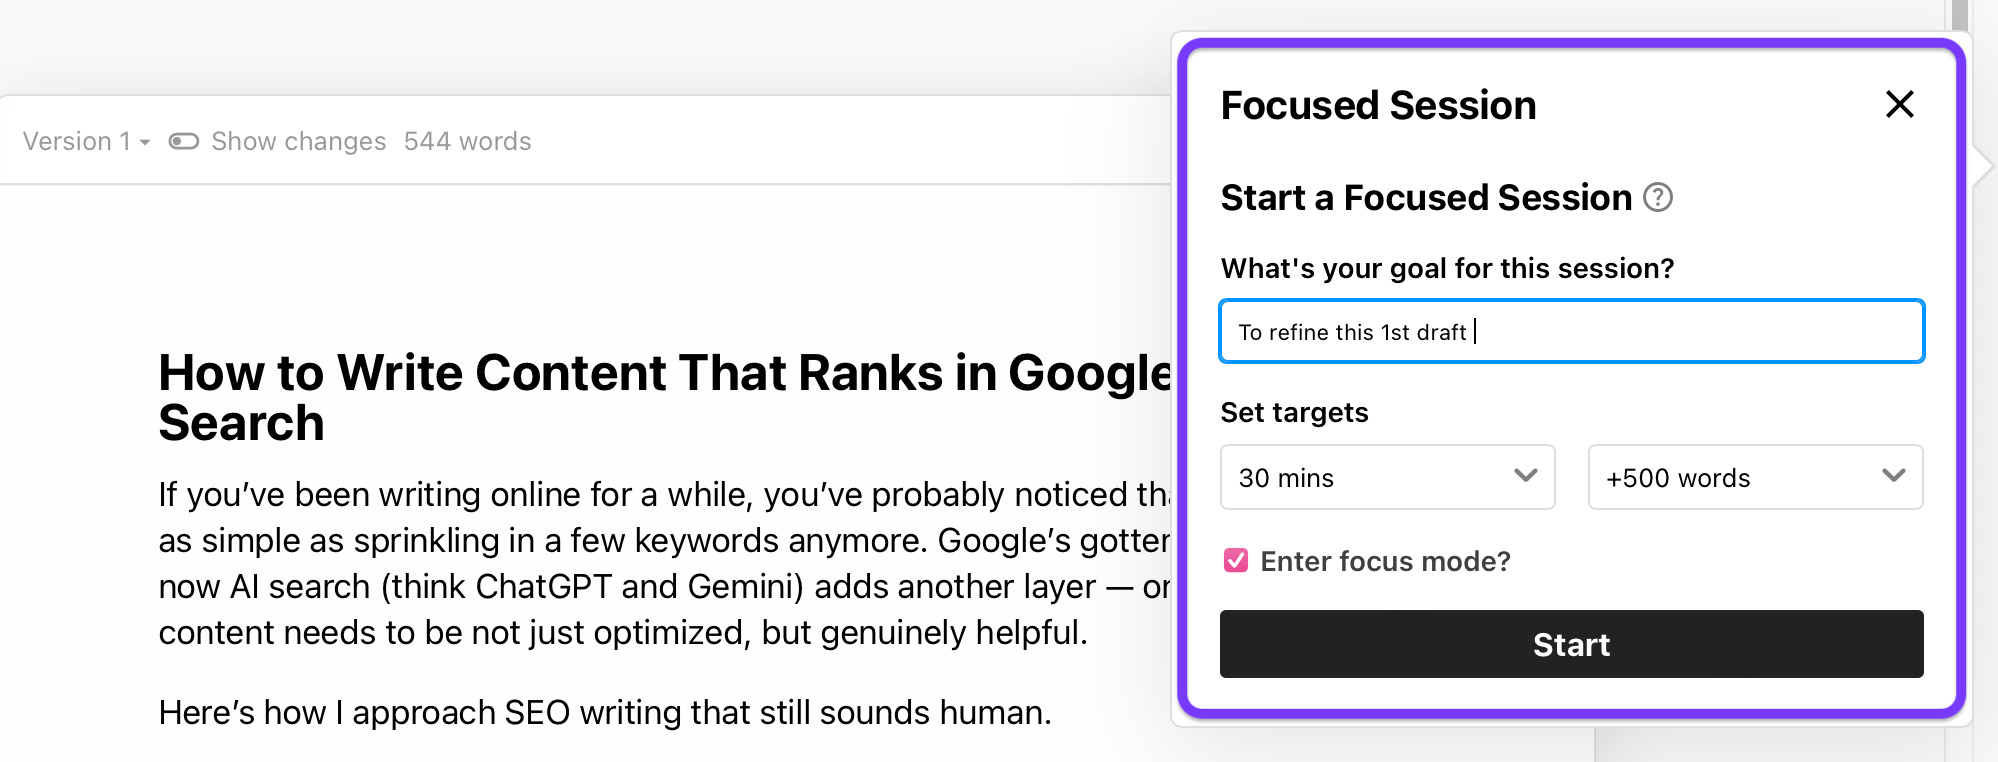Click the "Focused Session" panel title
Screen dimensions: 1998x762
[x=1378, y=105]
